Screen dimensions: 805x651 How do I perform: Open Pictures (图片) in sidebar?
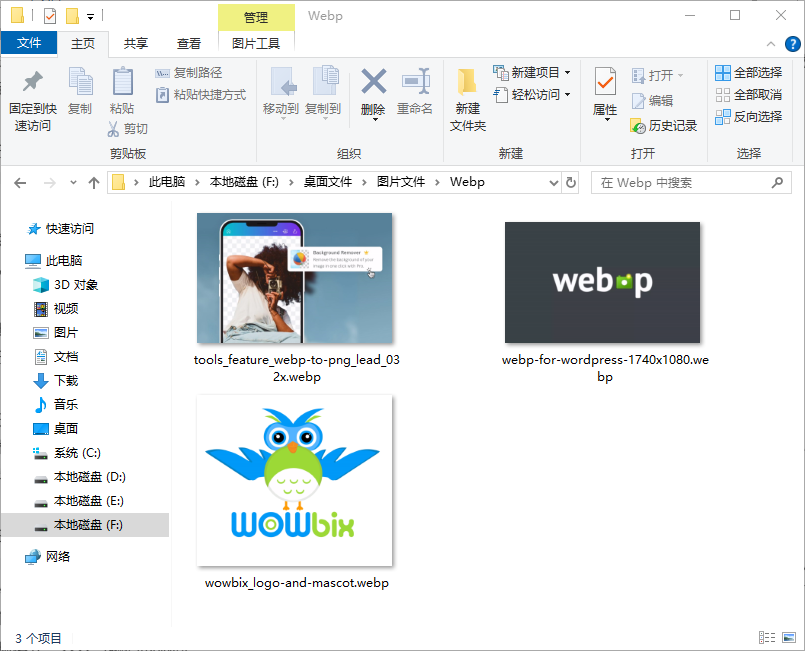[56, 333]
